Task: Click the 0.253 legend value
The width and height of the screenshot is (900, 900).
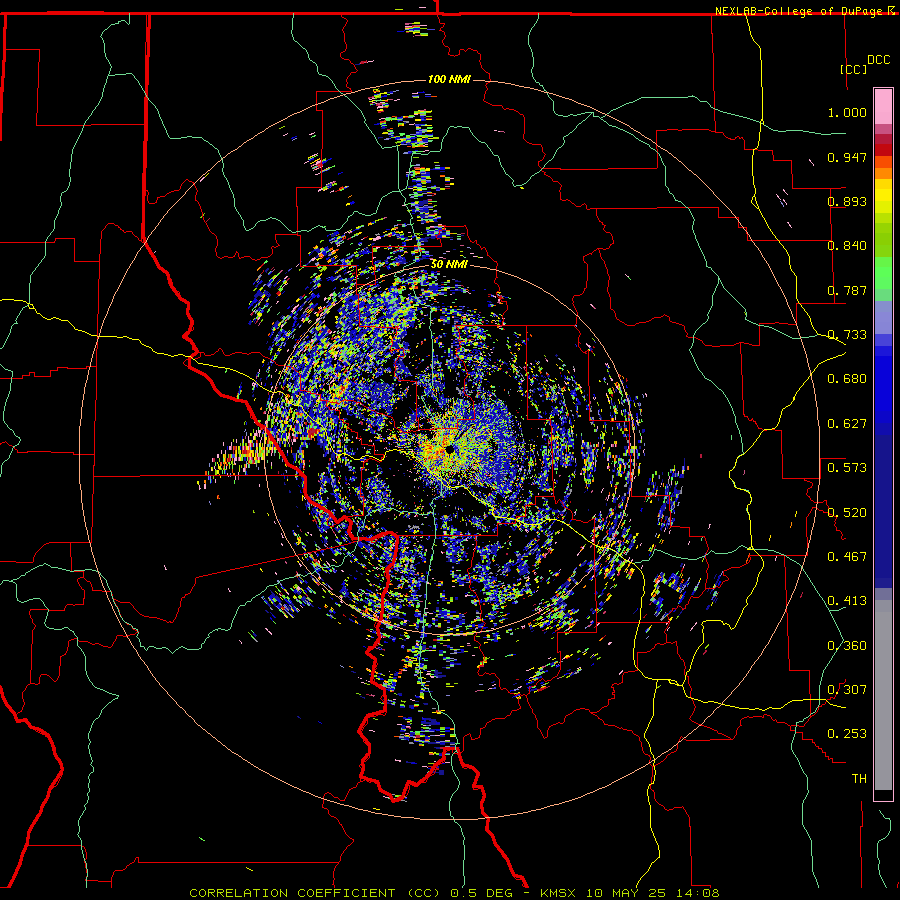Action: (x=847, y=734)
